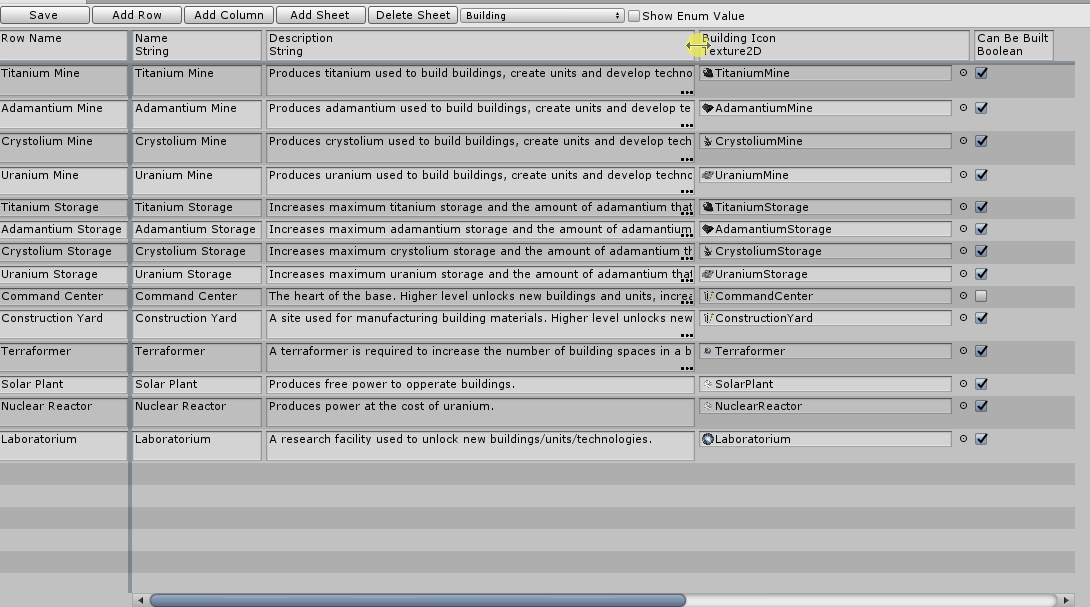Click the UraniumMine texture field
Viewport: 1090px width, 607px height.
[825, 175]
